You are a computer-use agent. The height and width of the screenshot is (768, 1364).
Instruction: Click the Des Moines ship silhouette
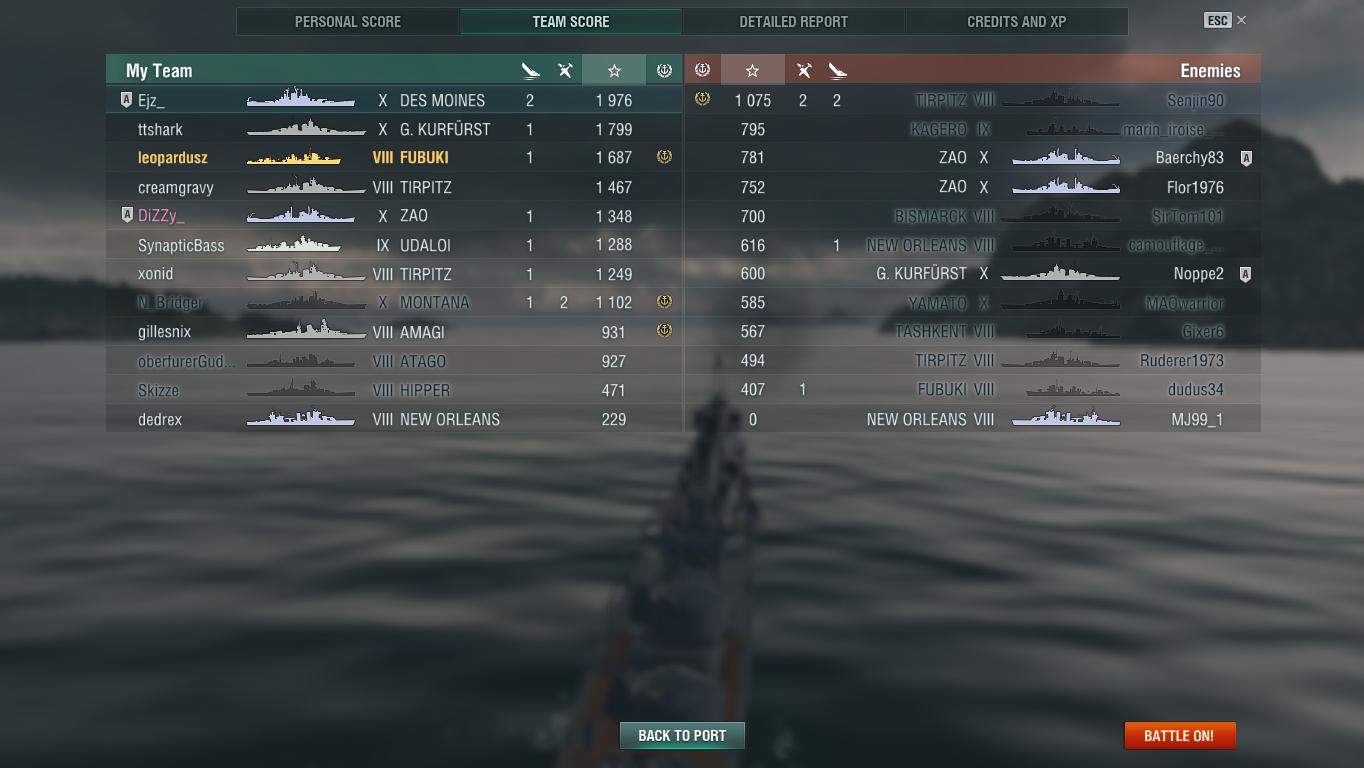[x=301, y=98]
